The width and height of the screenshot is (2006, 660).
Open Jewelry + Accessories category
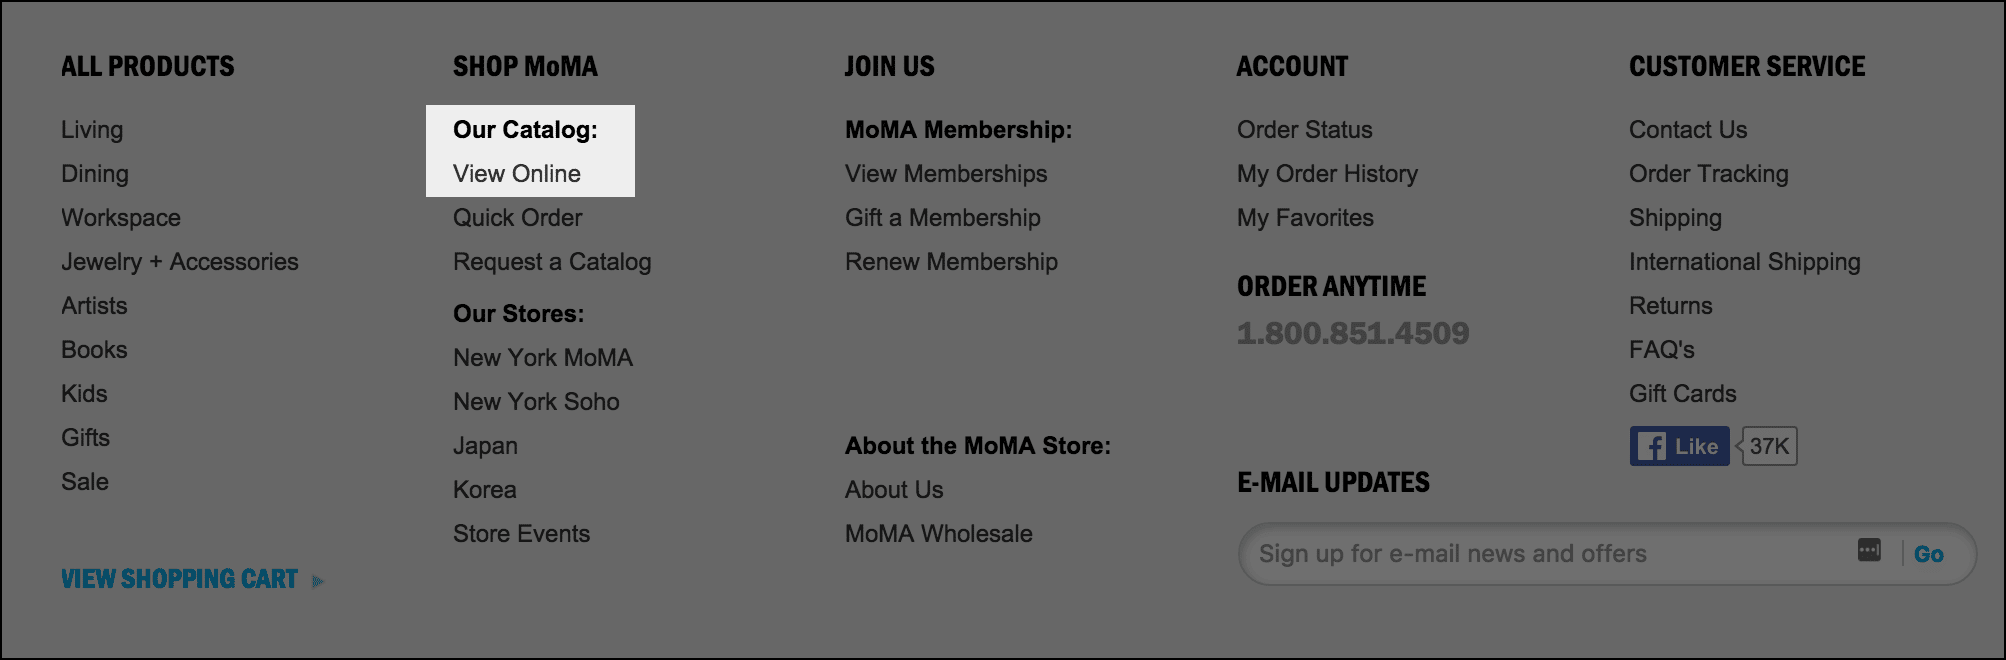click(180, 262)
